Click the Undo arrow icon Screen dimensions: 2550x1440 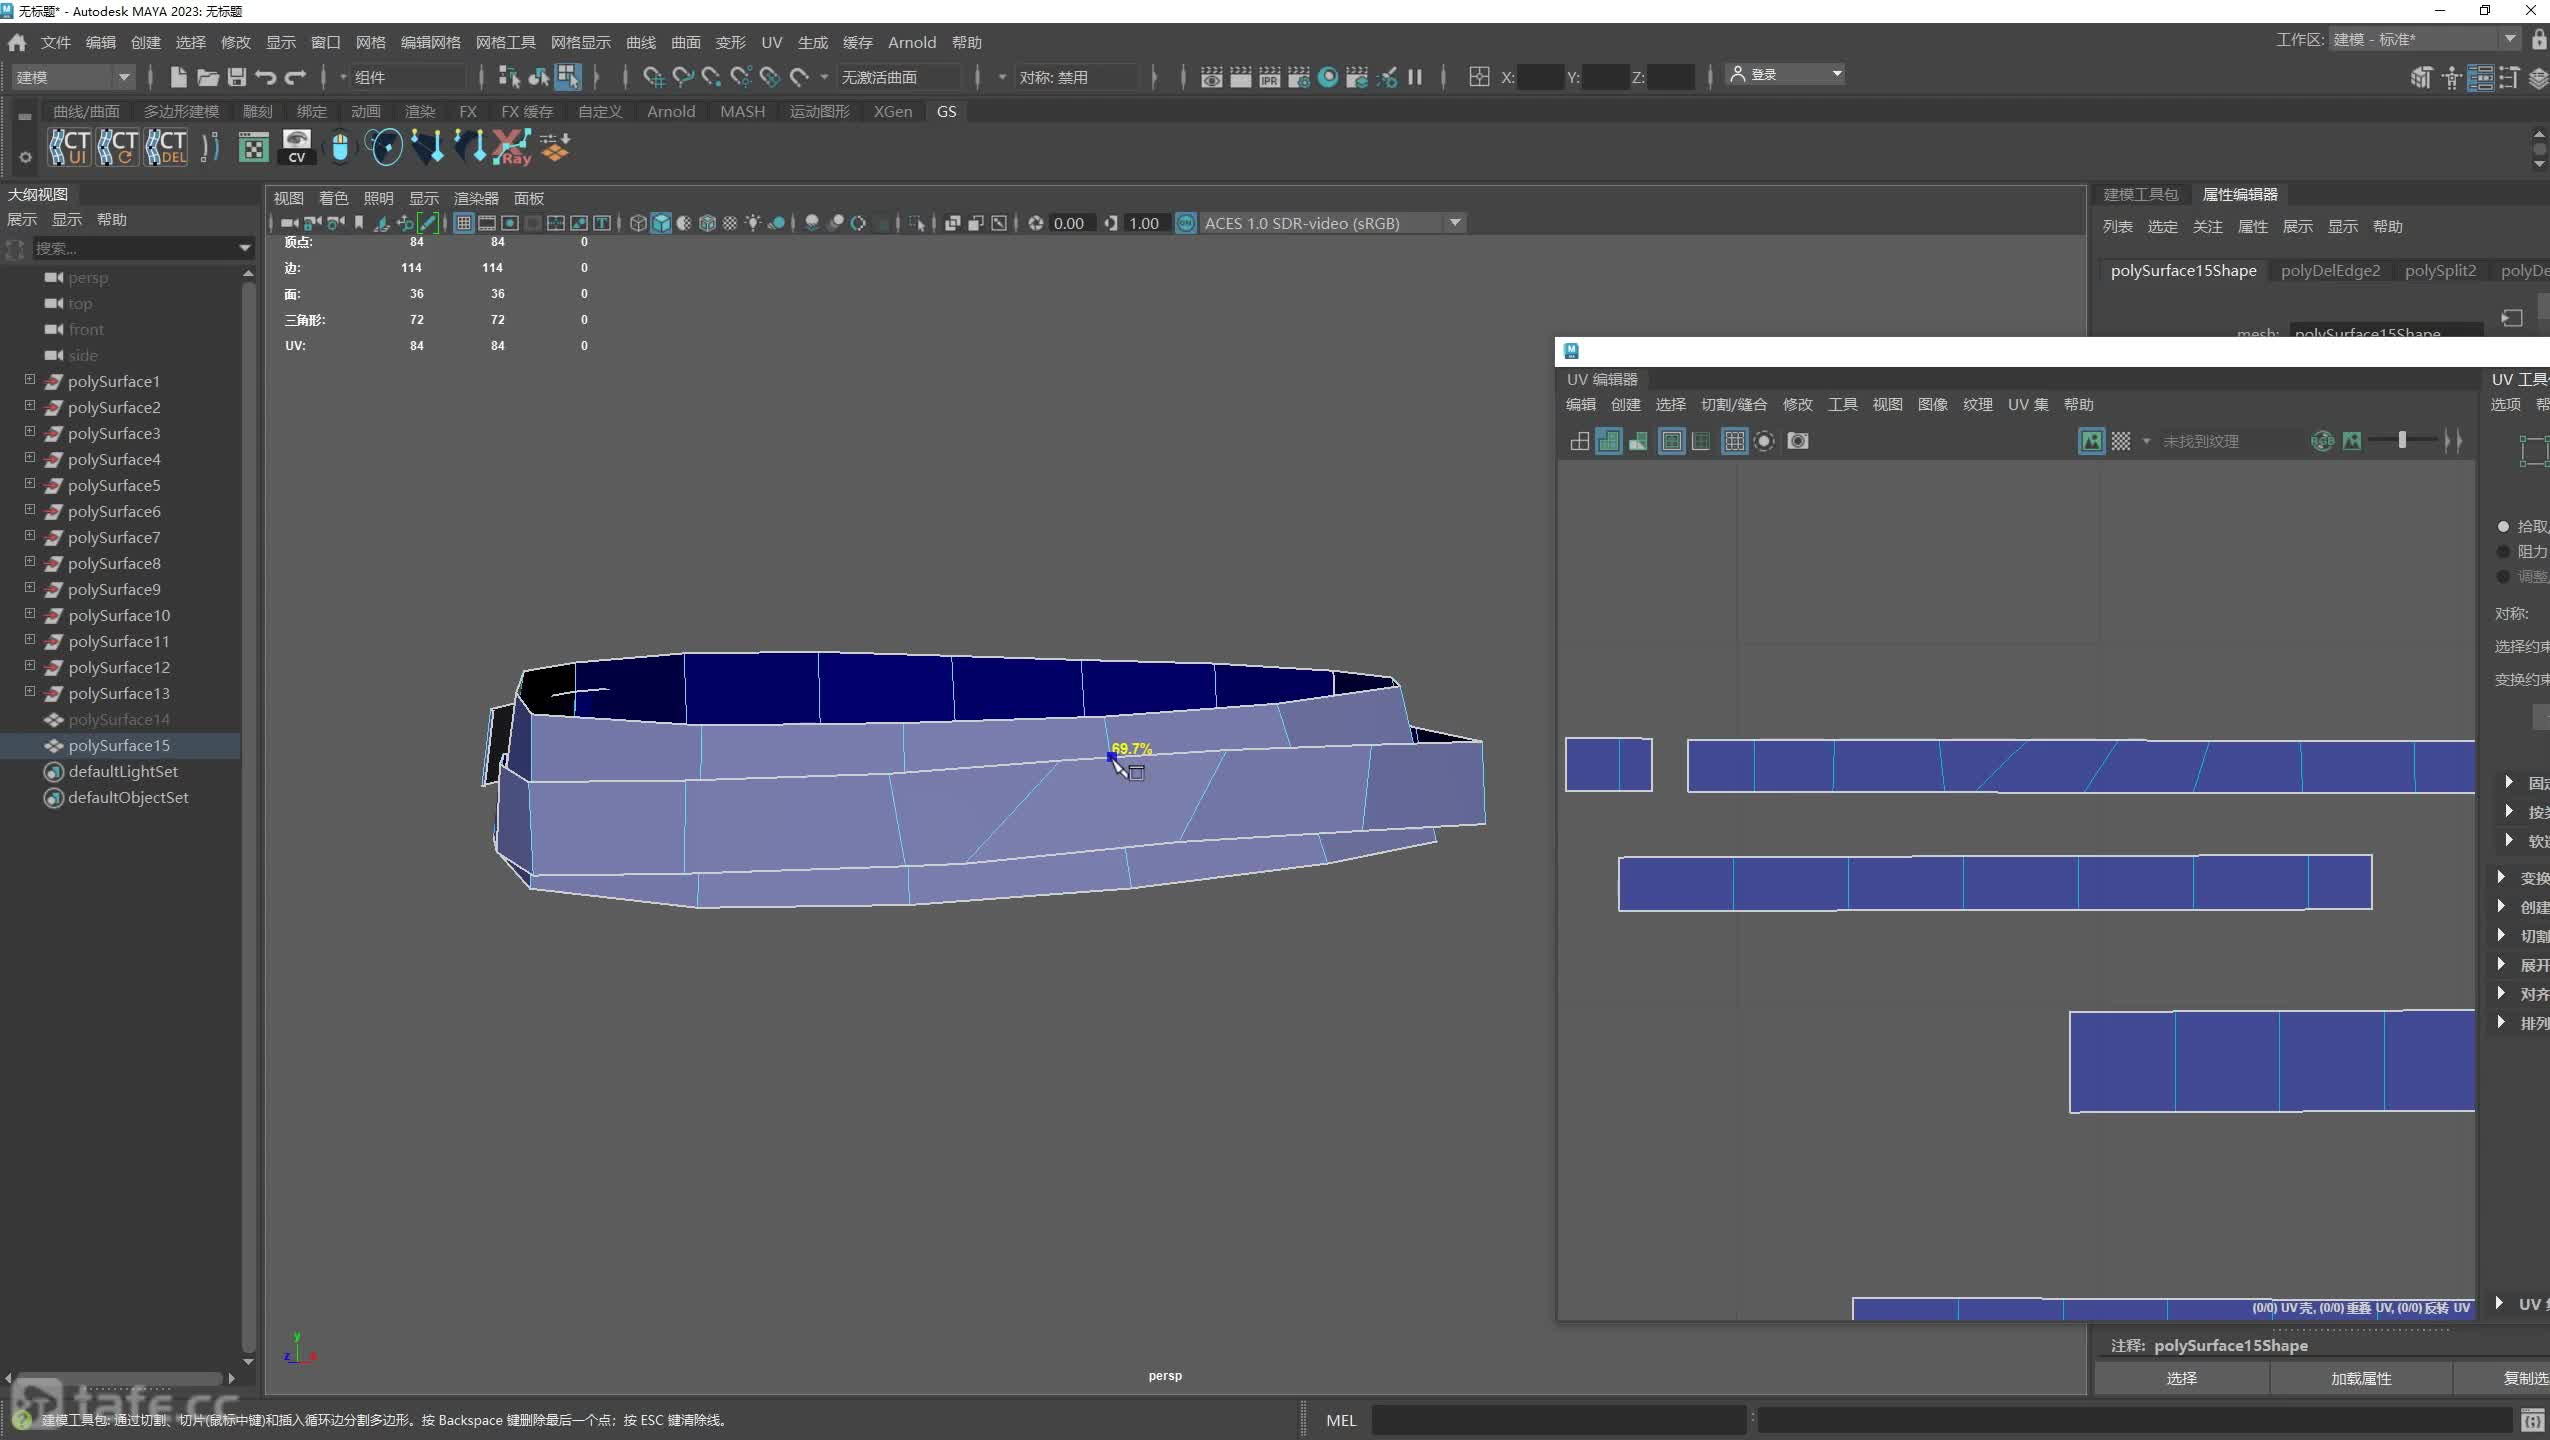(266, 77)
